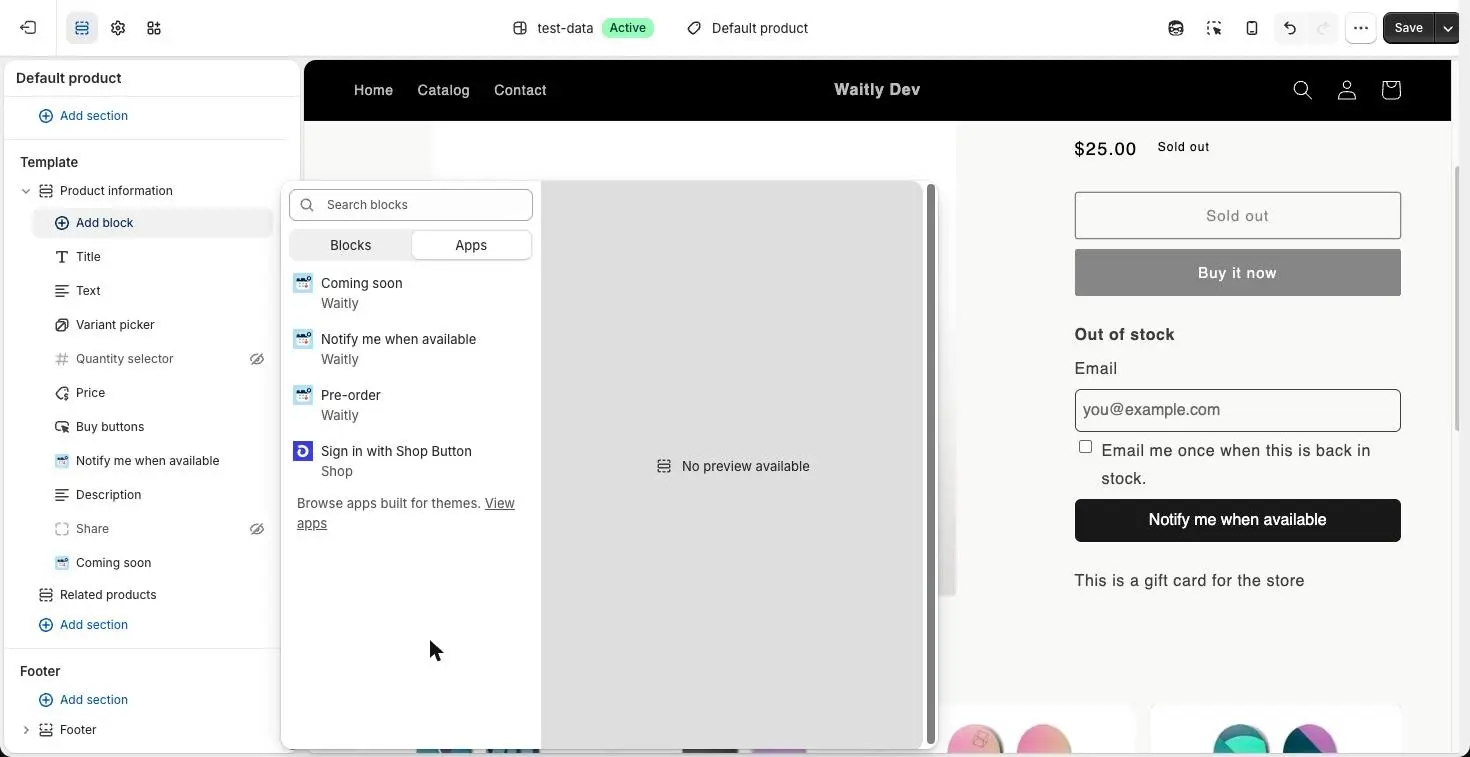Image resolution: width=1470 pixels, height=757 pixels.
Task: Open the shopping cart icon
Action: 1391,90
